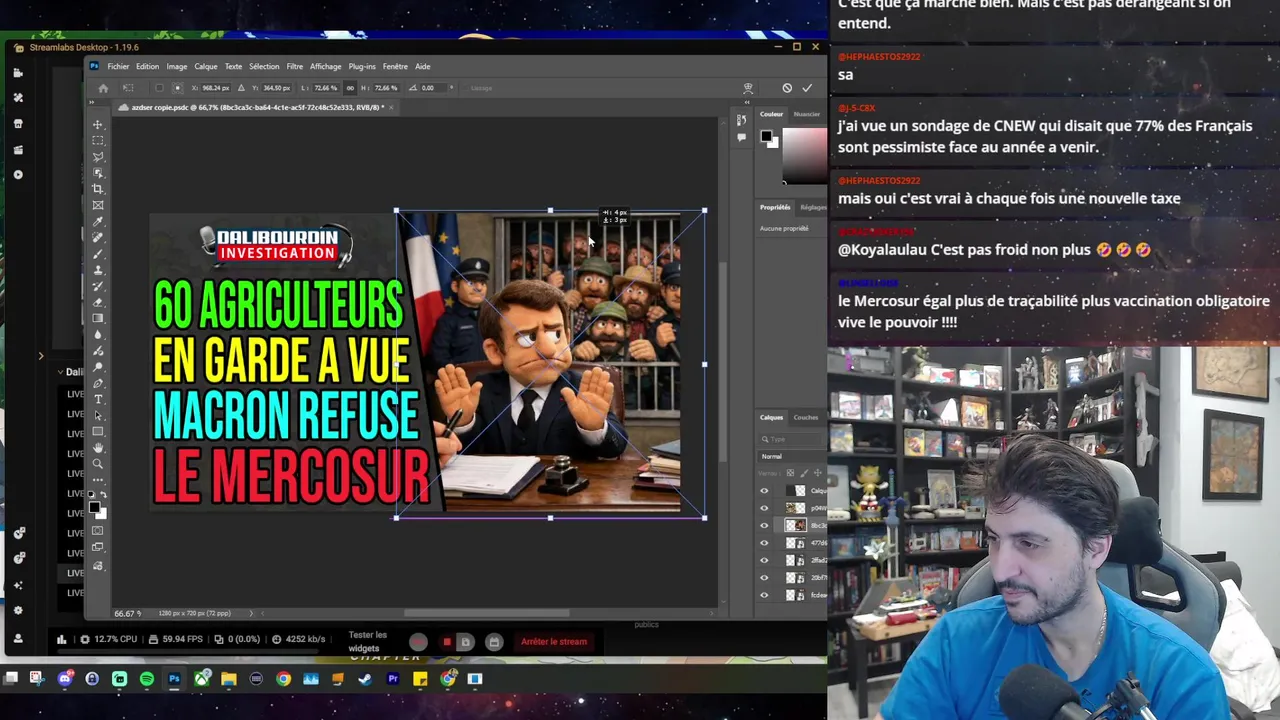Open the Plug-ins menu
1280x720 pixels.
pos(362,66)
